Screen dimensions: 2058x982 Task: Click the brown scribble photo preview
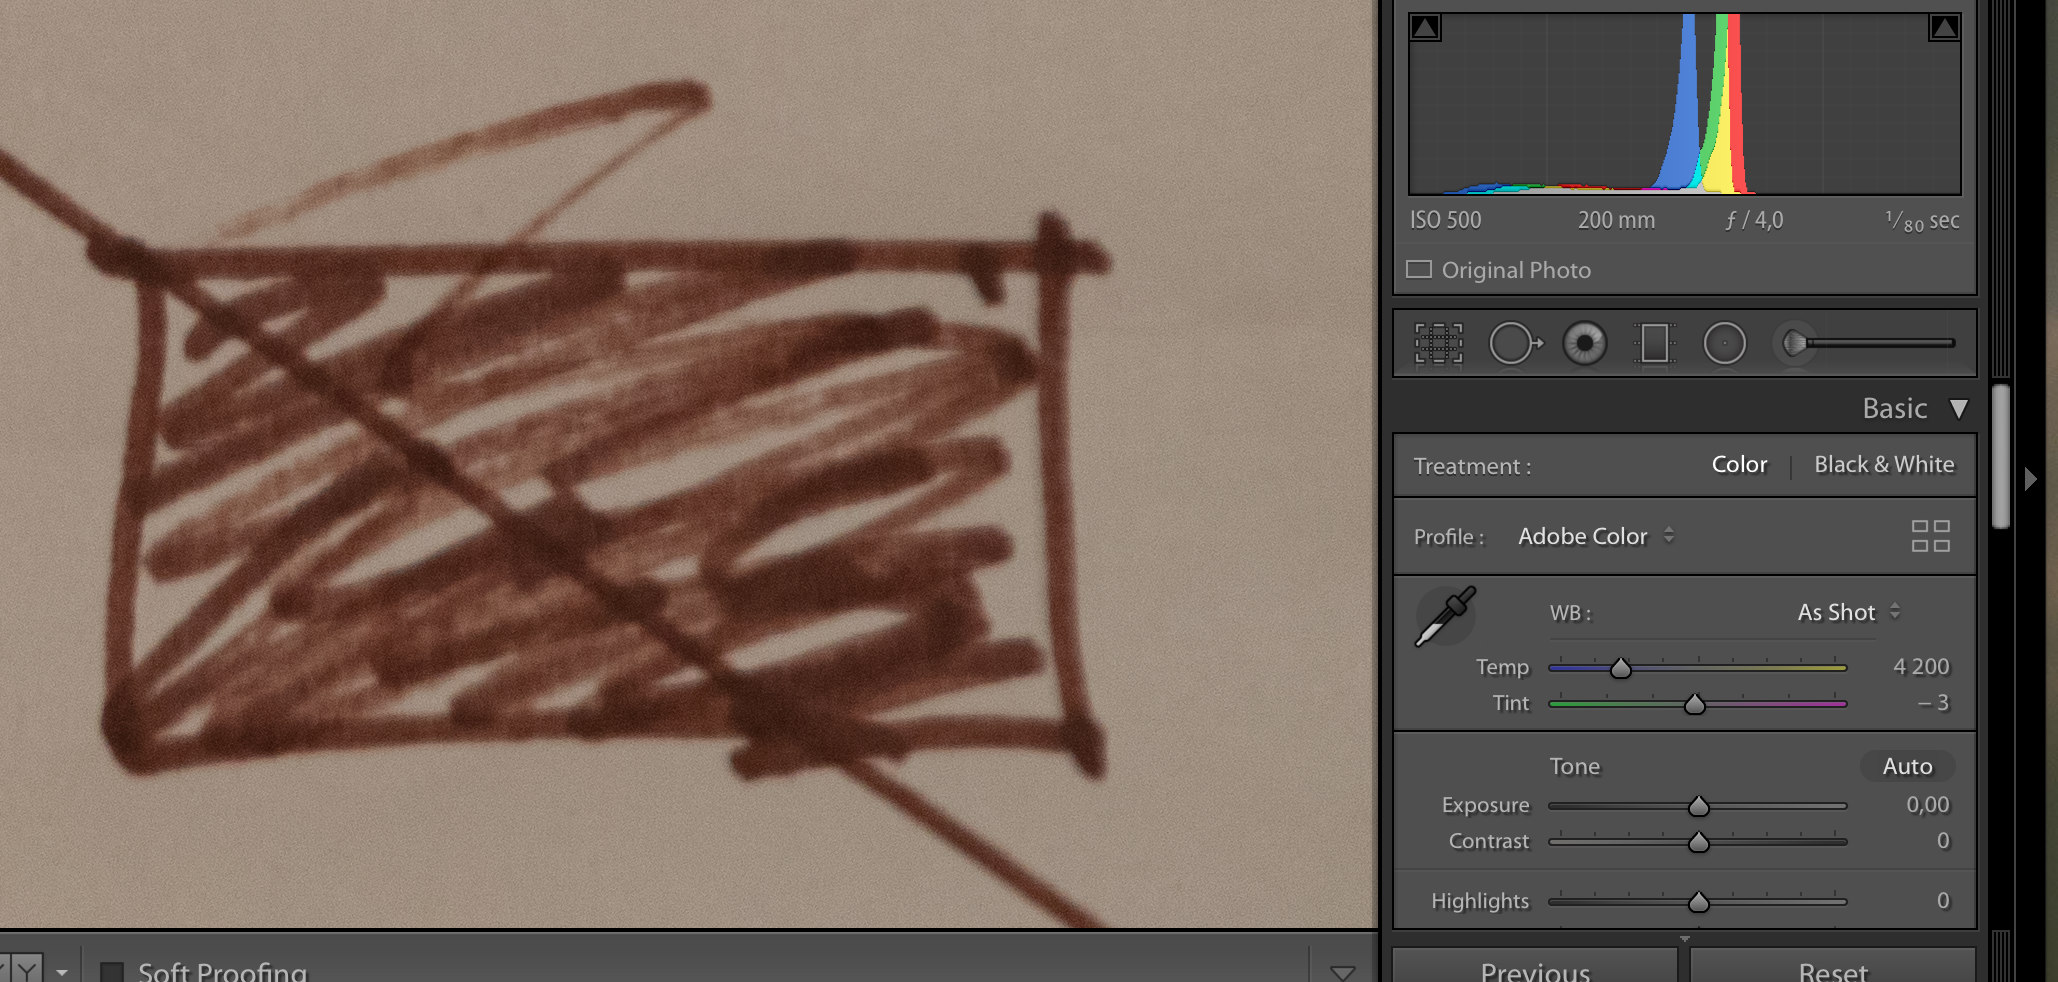[x=688, y=464]
